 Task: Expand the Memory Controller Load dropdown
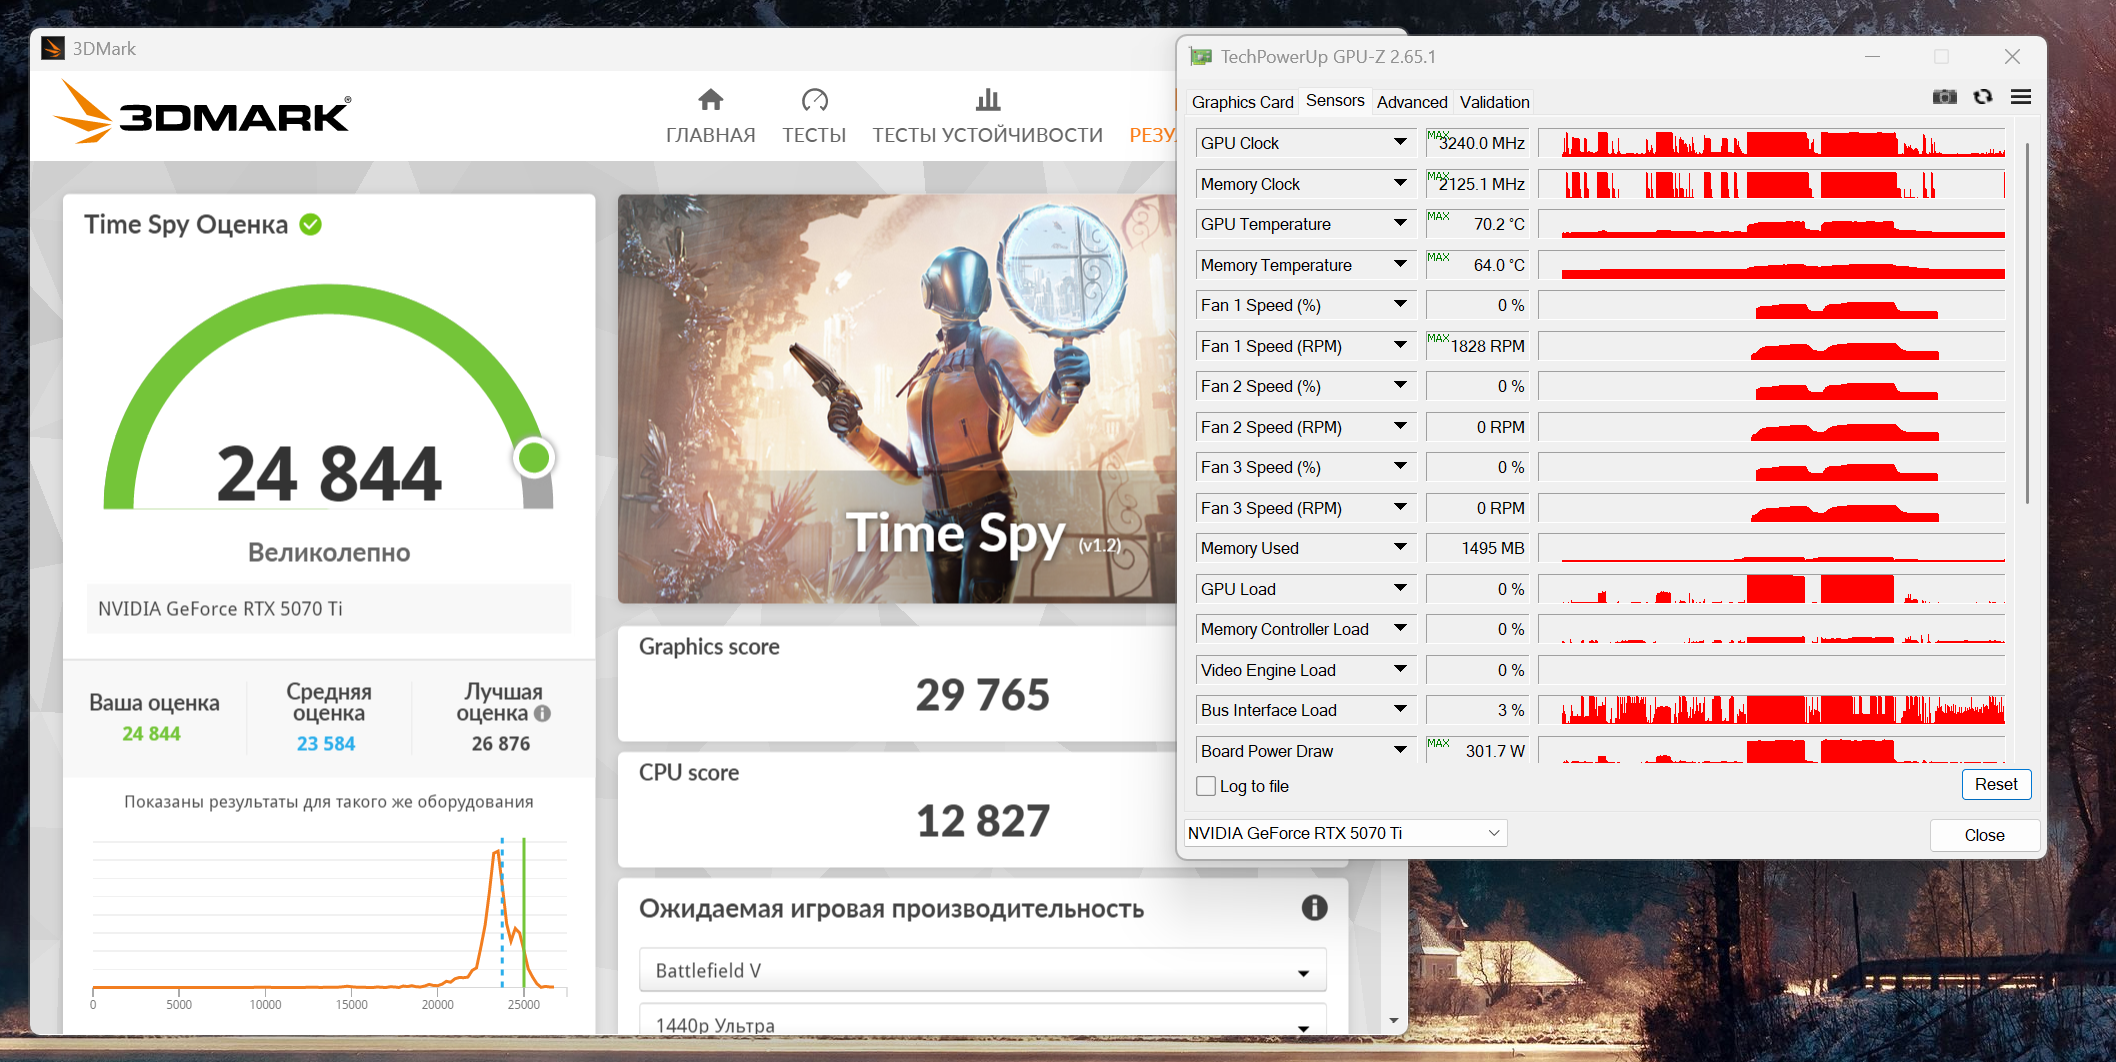tap(1400, 629)
